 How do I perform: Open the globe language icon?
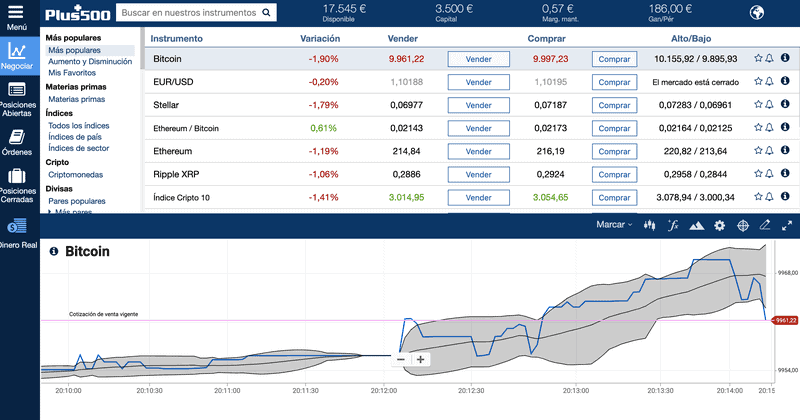pyautogui.click(x=757, y=12)
